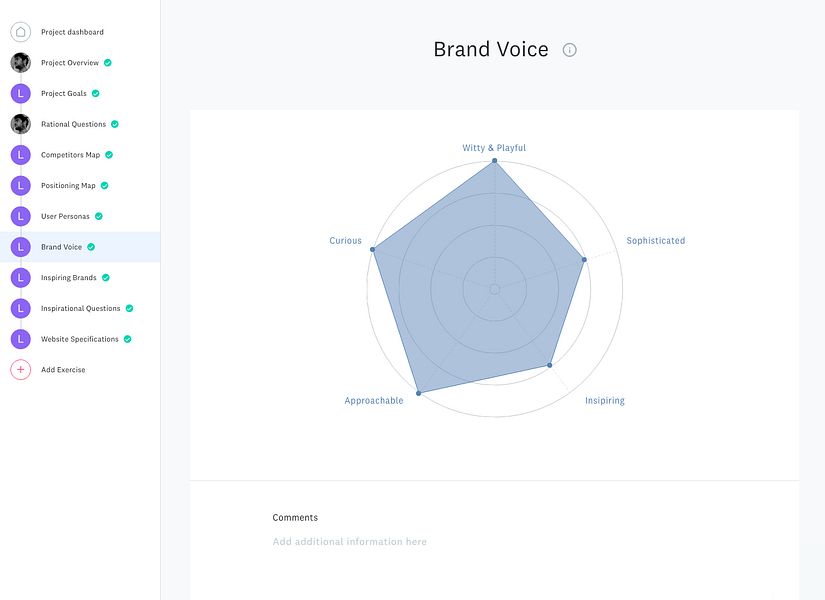Screen dimensions: 825x600
Task: Click the purple L avatar beside Project Goals
Action: point(20,94)
